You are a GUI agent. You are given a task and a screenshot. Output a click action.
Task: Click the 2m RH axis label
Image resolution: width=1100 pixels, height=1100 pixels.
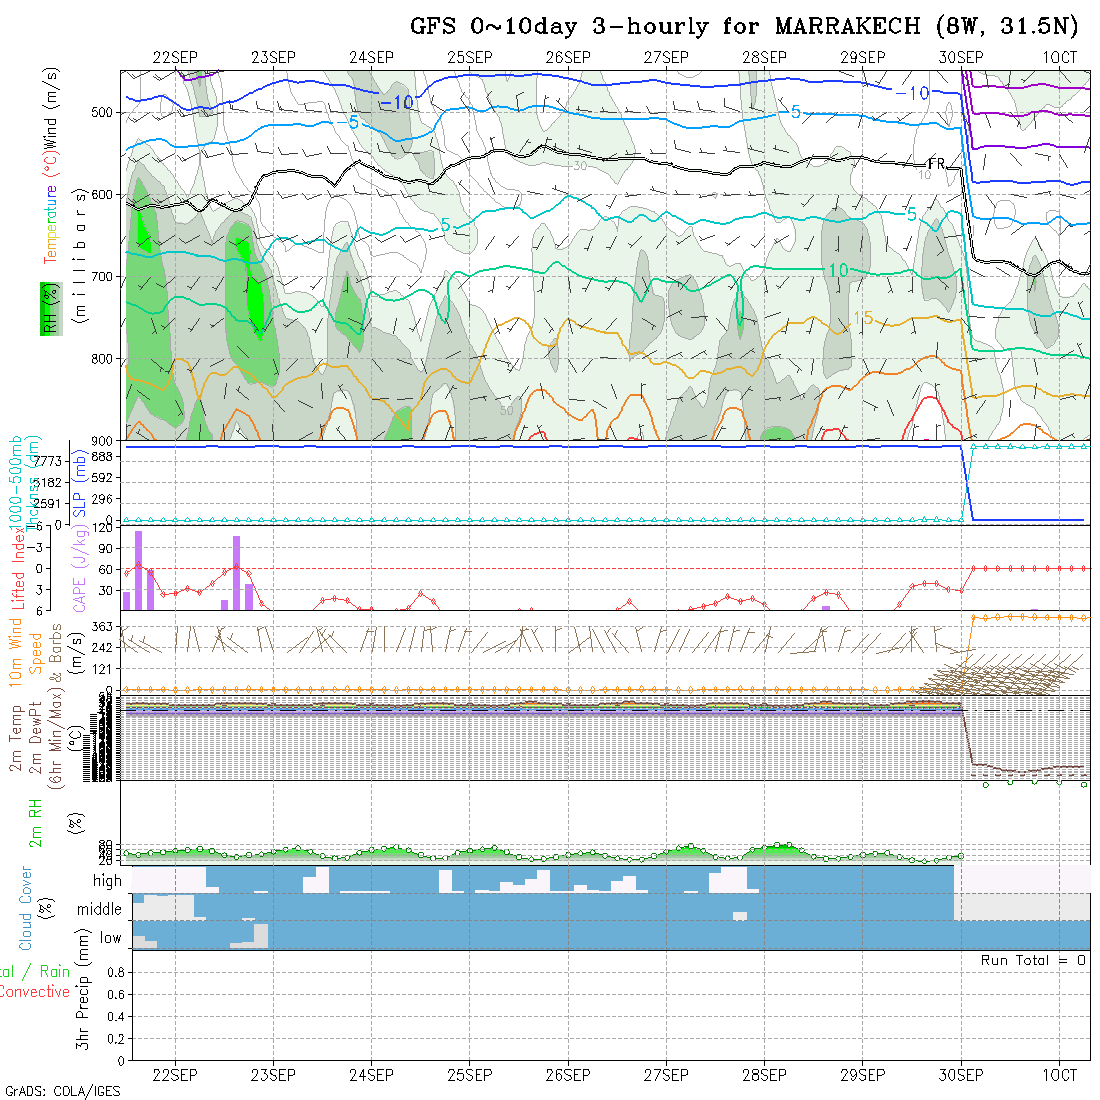36,822
